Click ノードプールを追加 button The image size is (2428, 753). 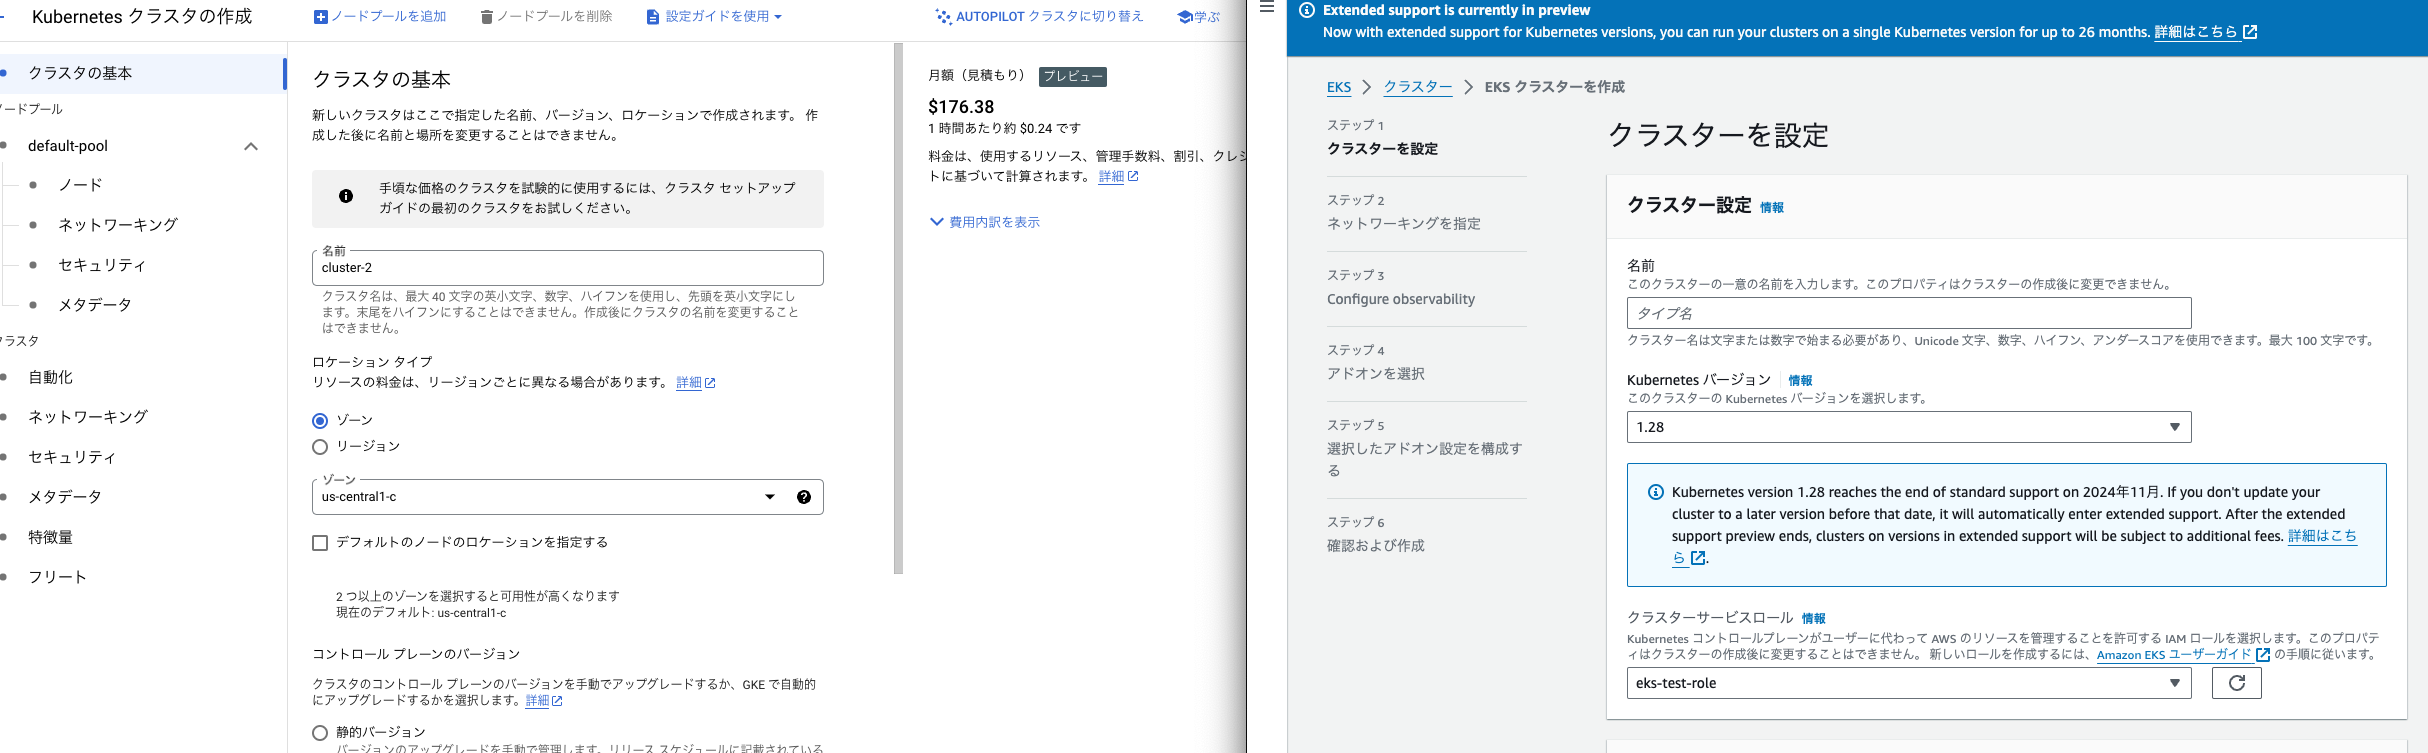pyautogui.click(x=380, y=17)
